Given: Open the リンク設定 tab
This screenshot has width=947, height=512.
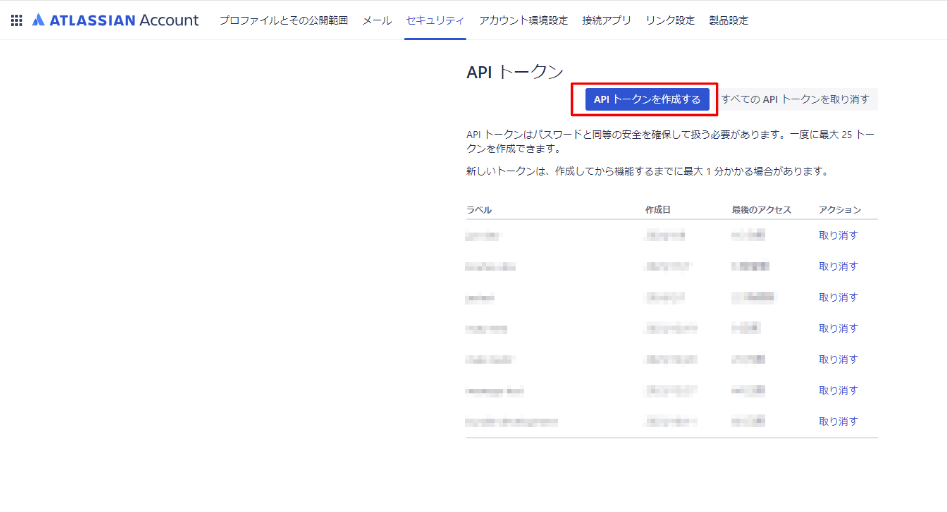Looking at the screenshot, I should [x=670, y=21].
